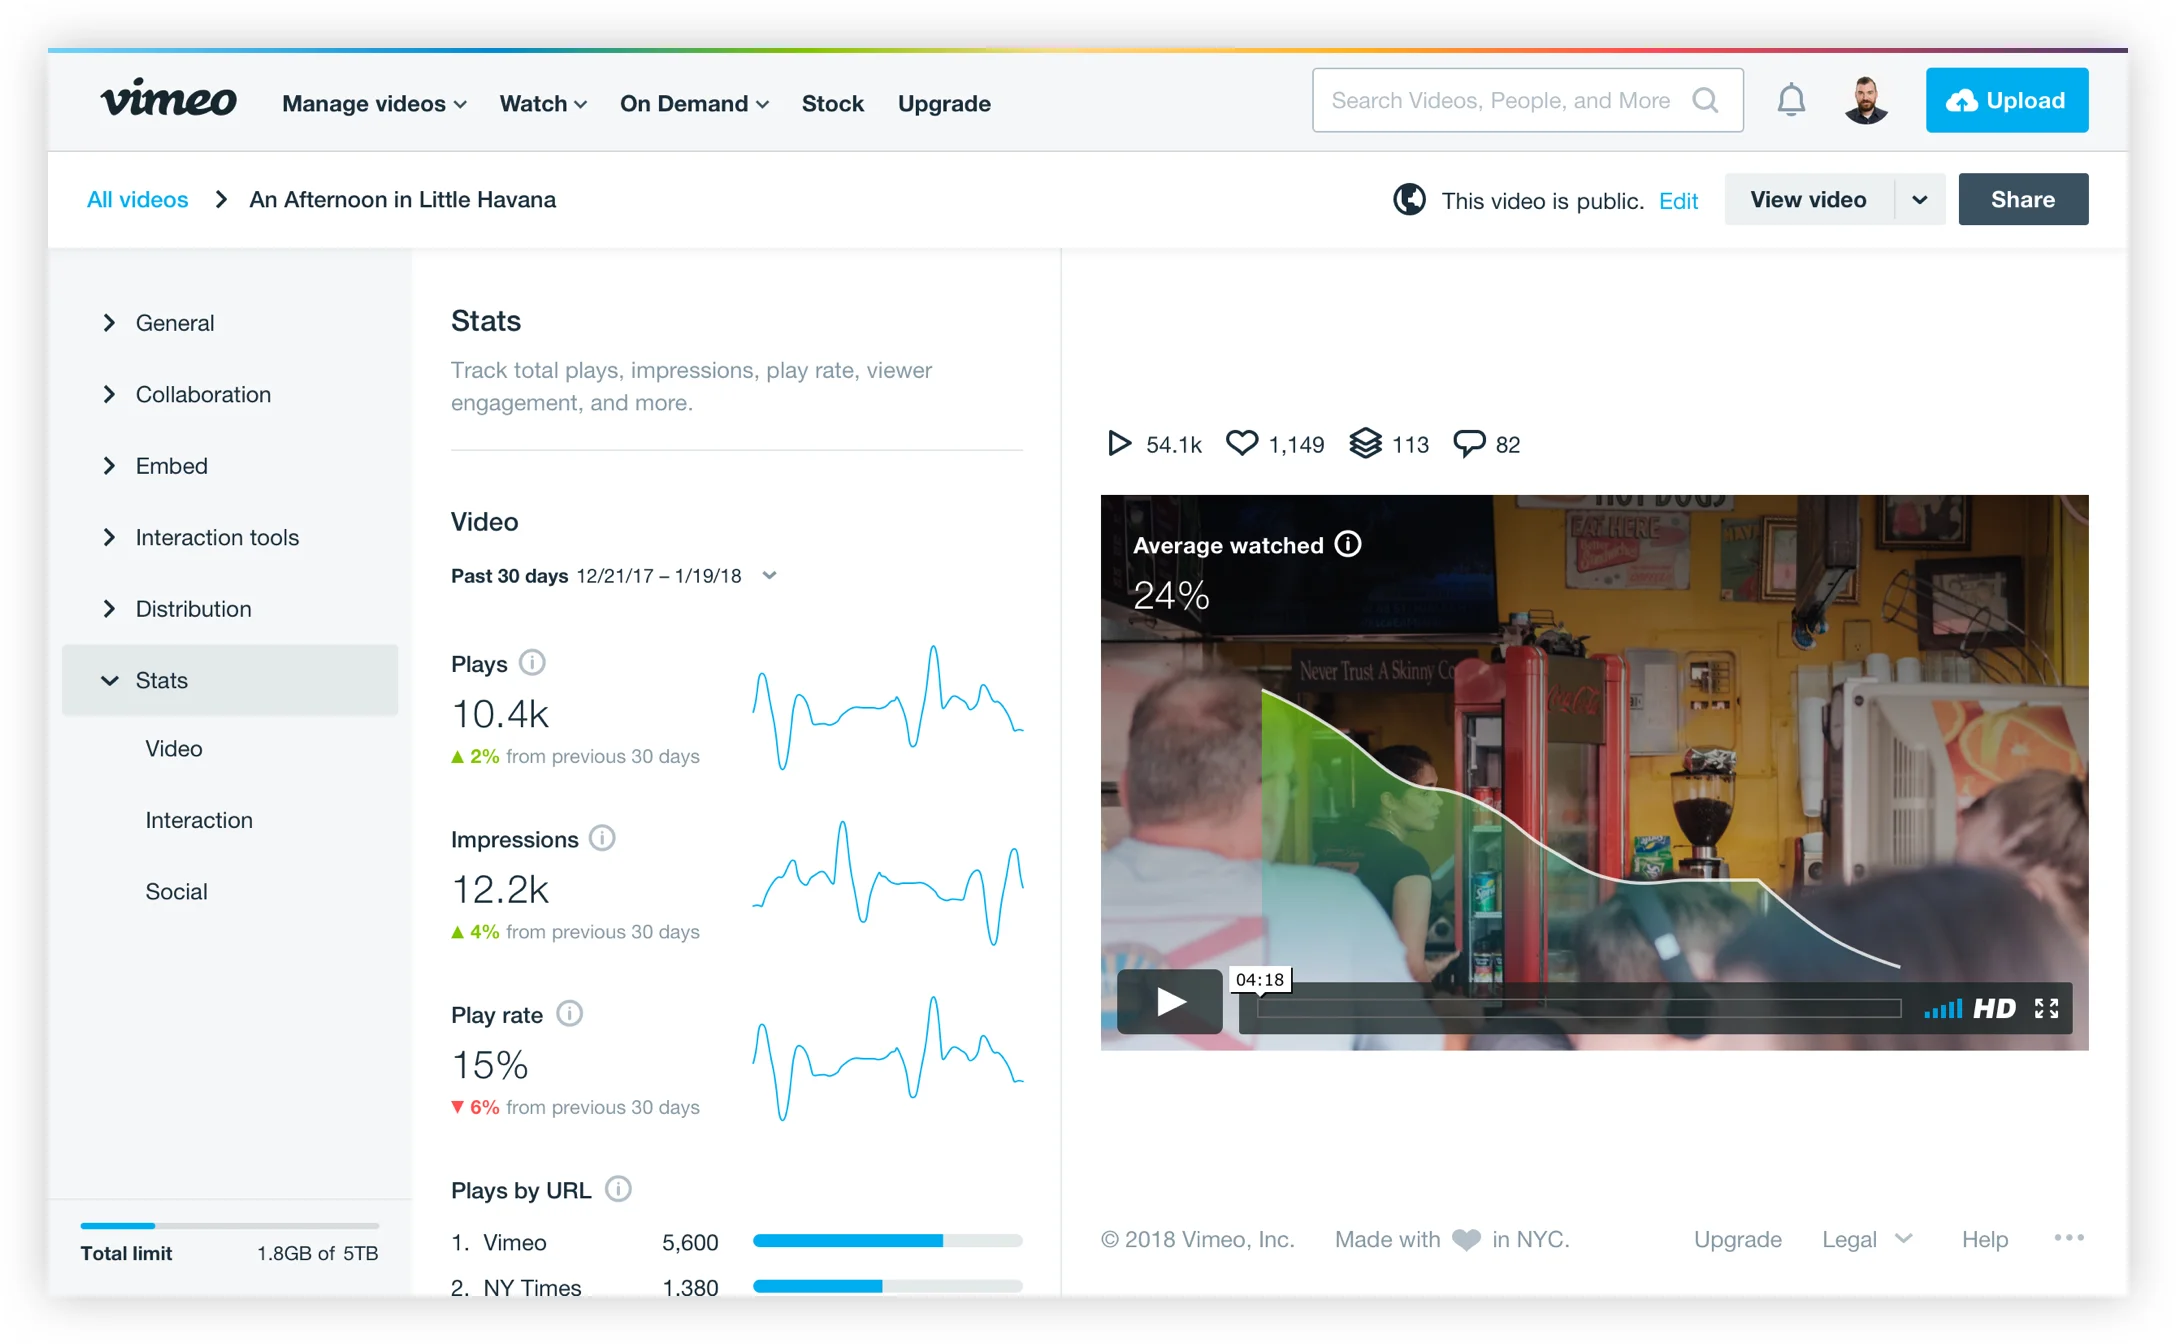This screenshot has height=1344, width=2176.
Task: Click the Vimeo logo
Action: pos(168,99)
